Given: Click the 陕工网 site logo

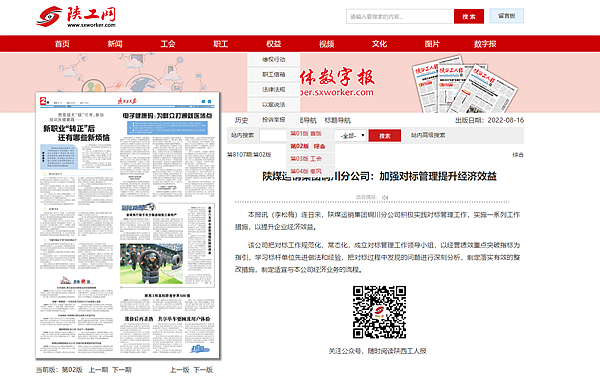Looking at the screenshot, I should (x=76, y=17).
